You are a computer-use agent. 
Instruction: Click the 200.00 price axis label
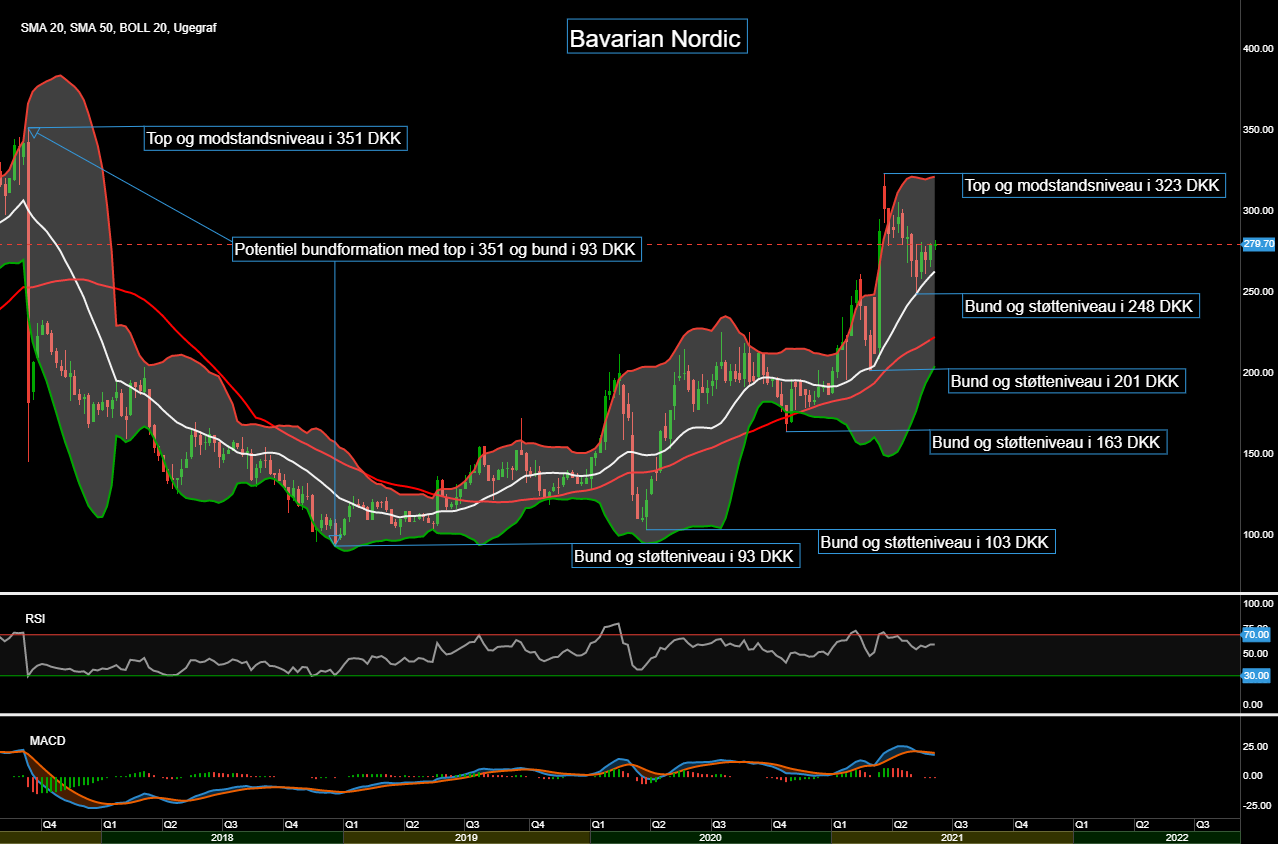1257,372
